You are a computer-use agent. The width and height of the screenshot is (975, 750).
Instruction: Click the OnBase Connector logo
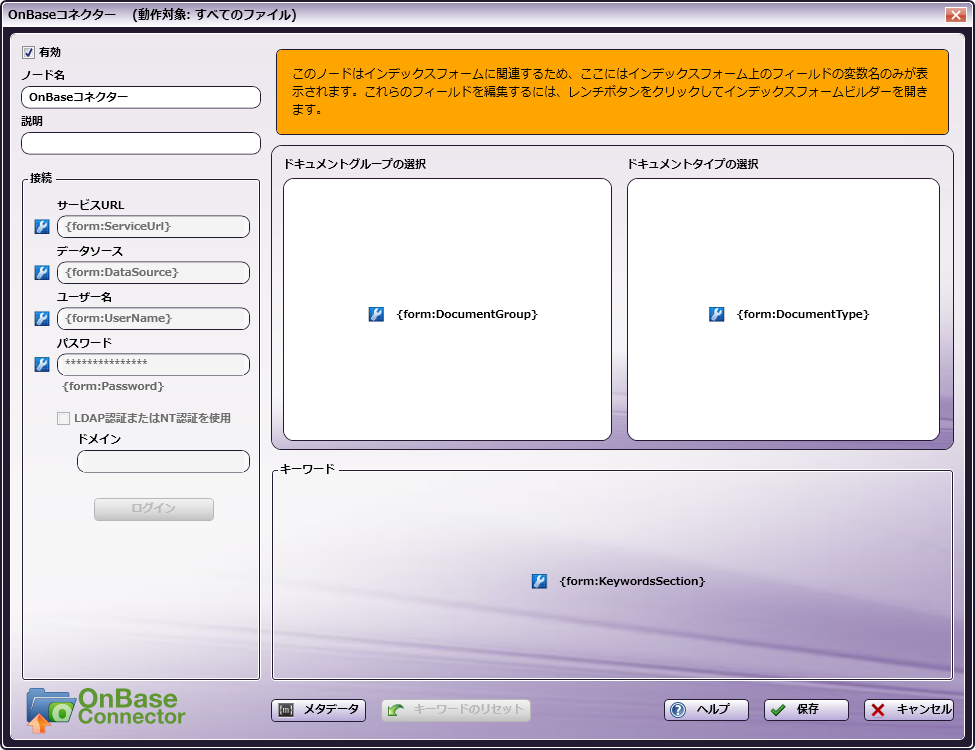(106, 710)
